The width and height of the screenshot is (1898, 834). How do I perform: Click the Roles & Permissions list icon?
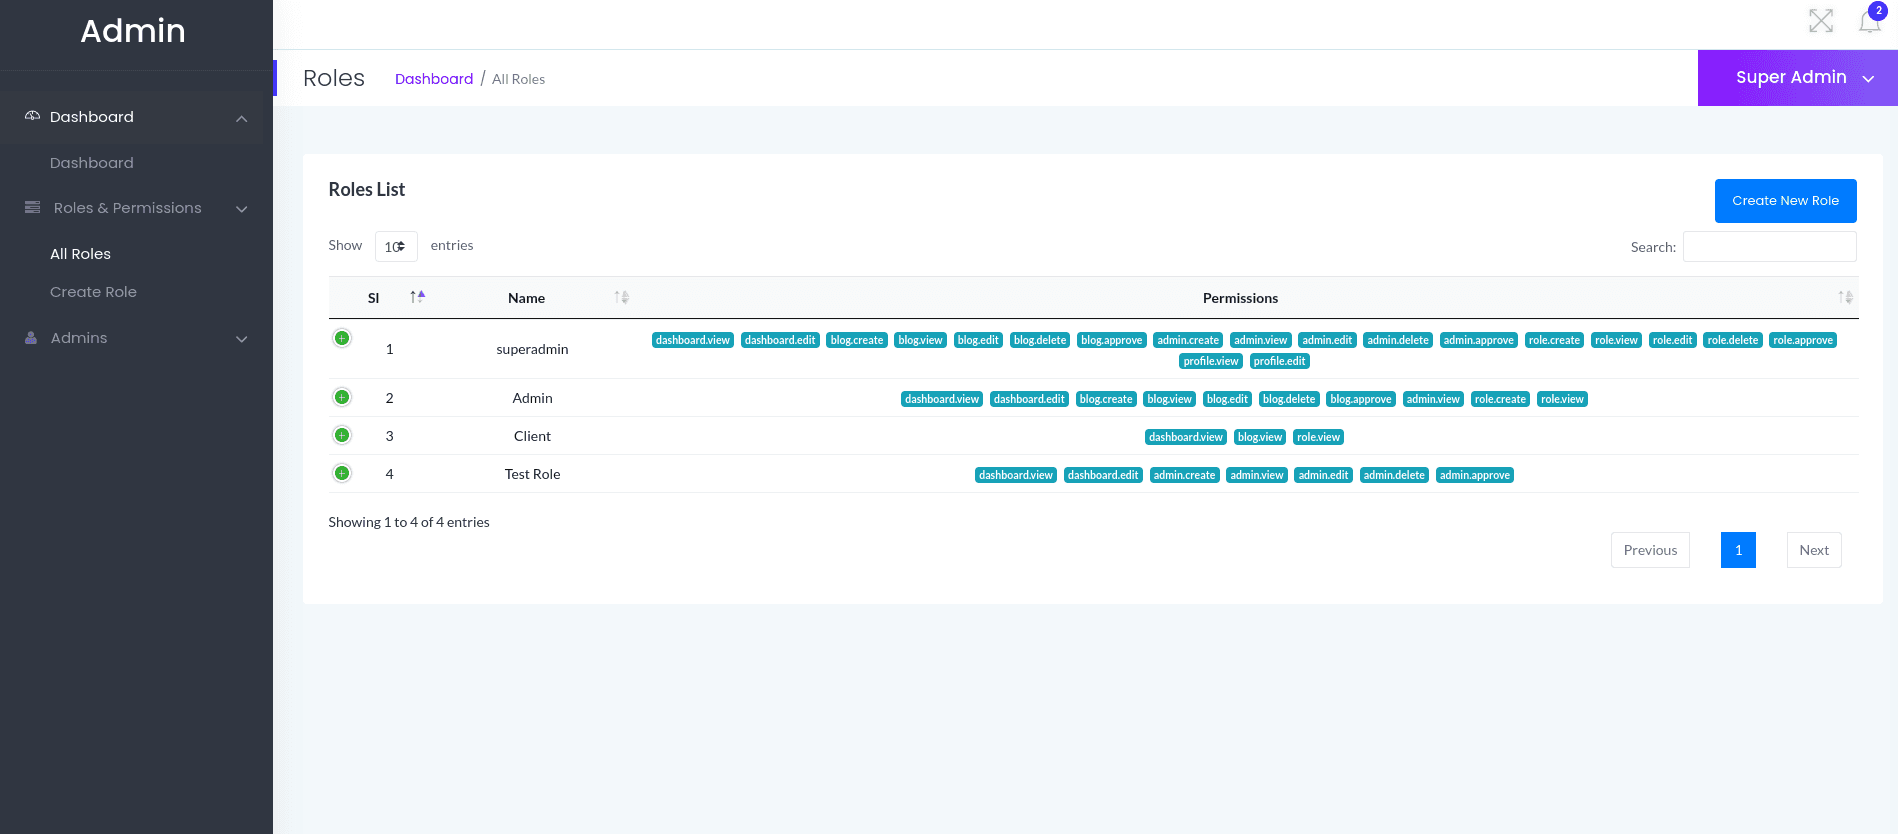coord(33,207)
